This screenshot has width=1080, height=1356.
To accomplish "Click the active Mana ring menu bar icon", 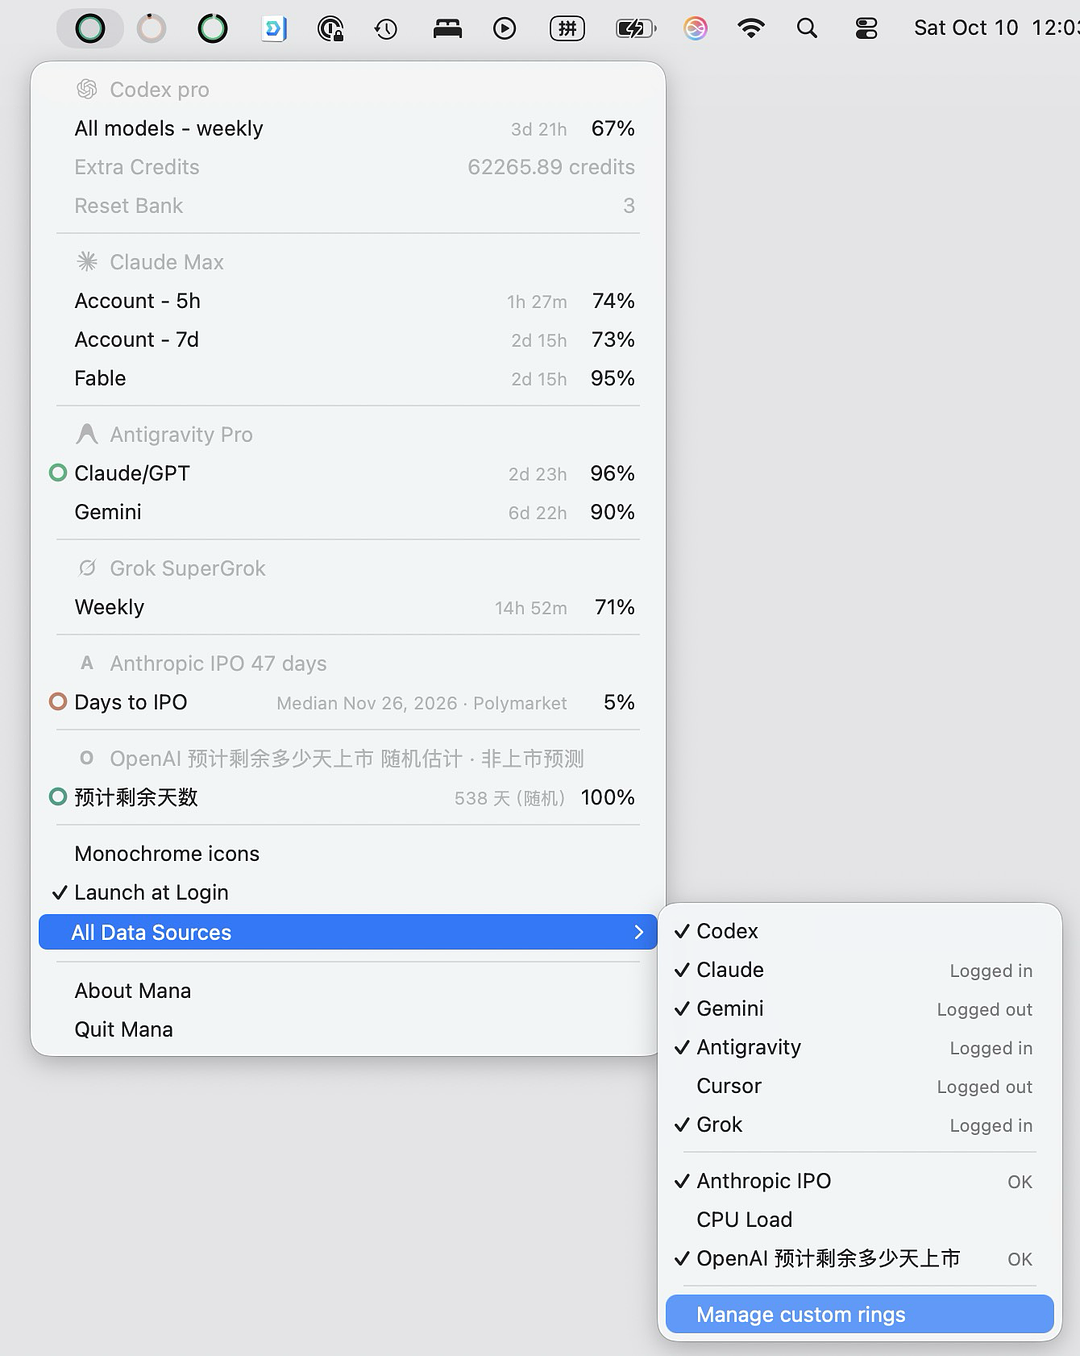I will pos(90,28).
